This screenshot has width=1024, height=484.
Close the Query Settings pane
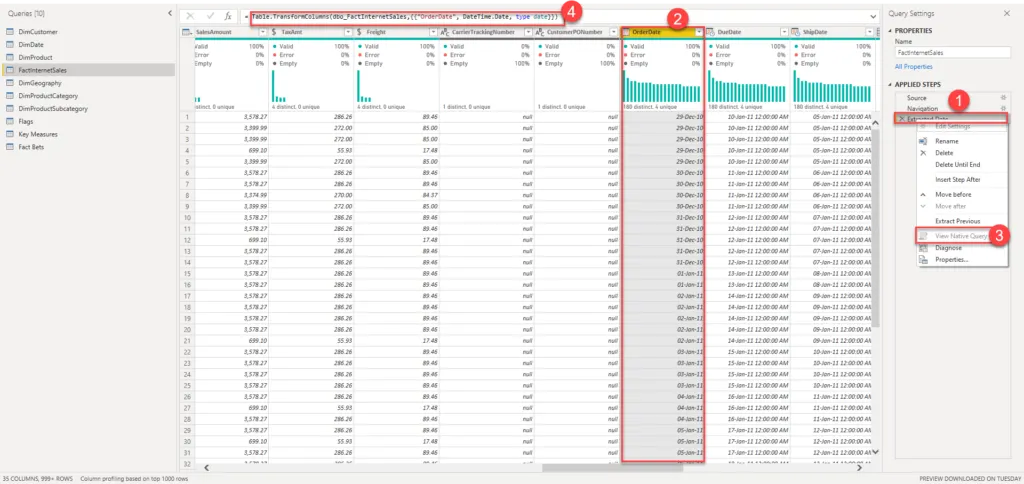1008,15
